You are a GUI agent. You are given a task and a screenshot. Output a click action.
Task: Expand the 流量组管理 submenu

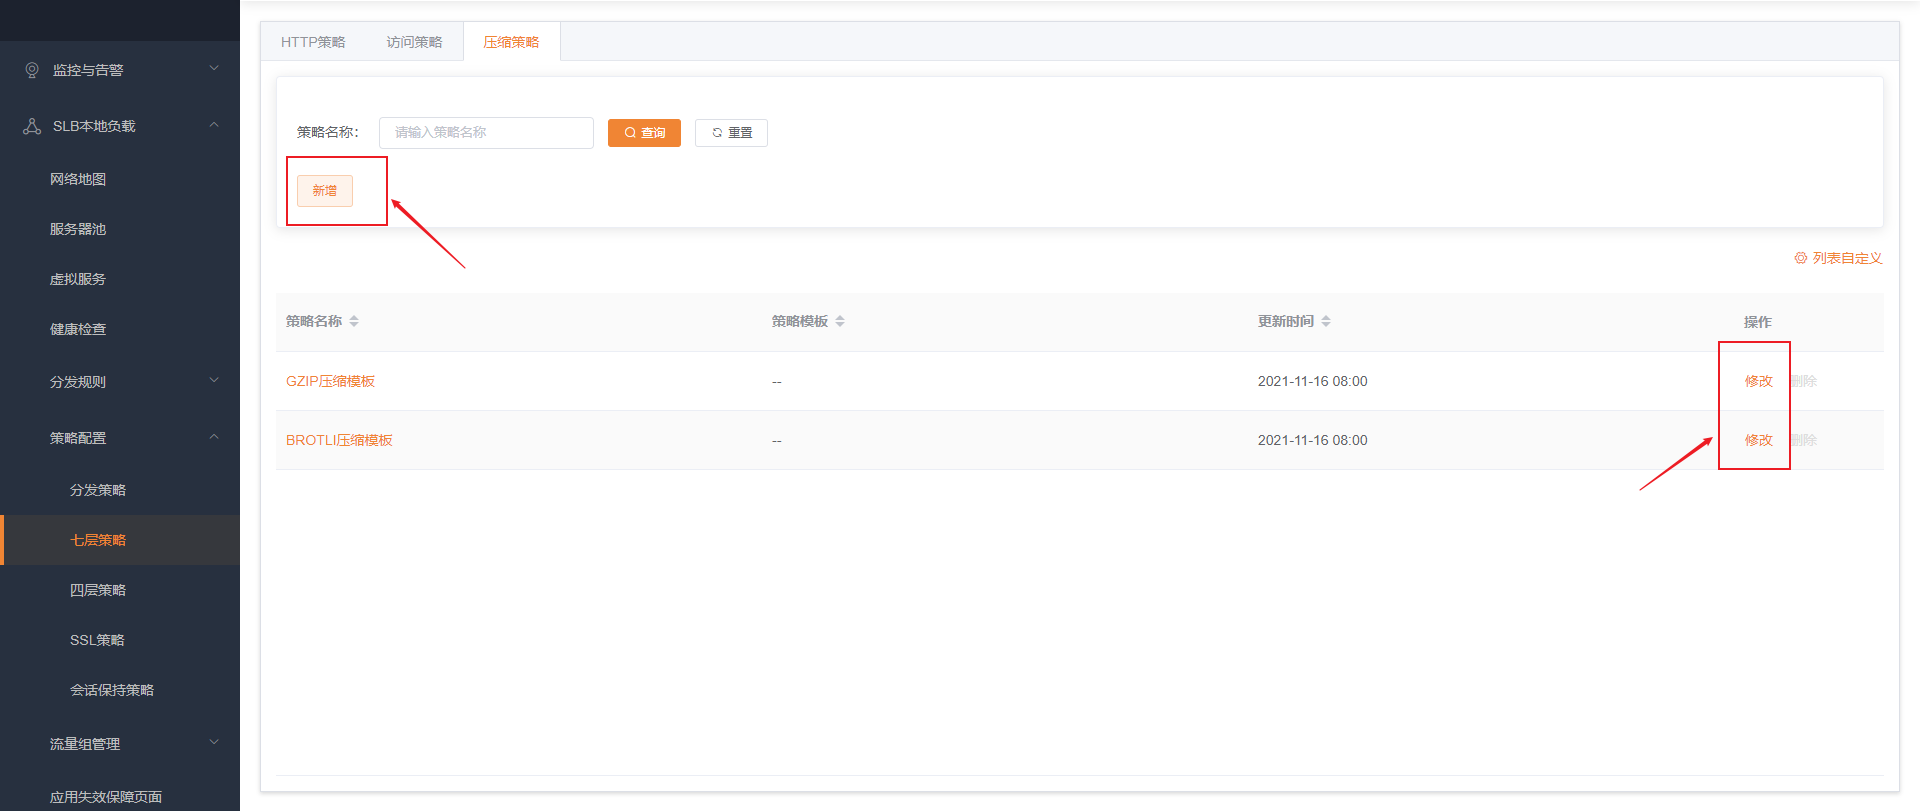tap(214, 743)
